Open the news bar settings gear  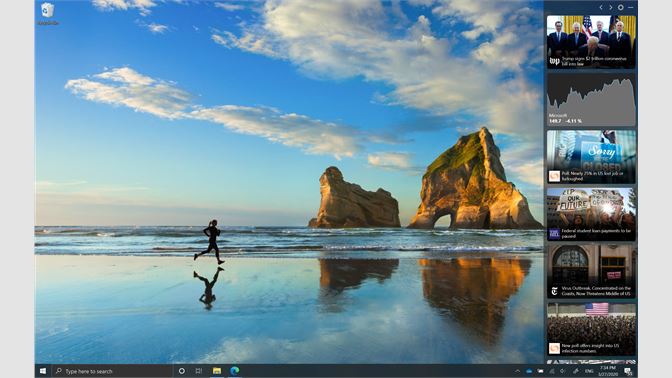pos(621,7)
